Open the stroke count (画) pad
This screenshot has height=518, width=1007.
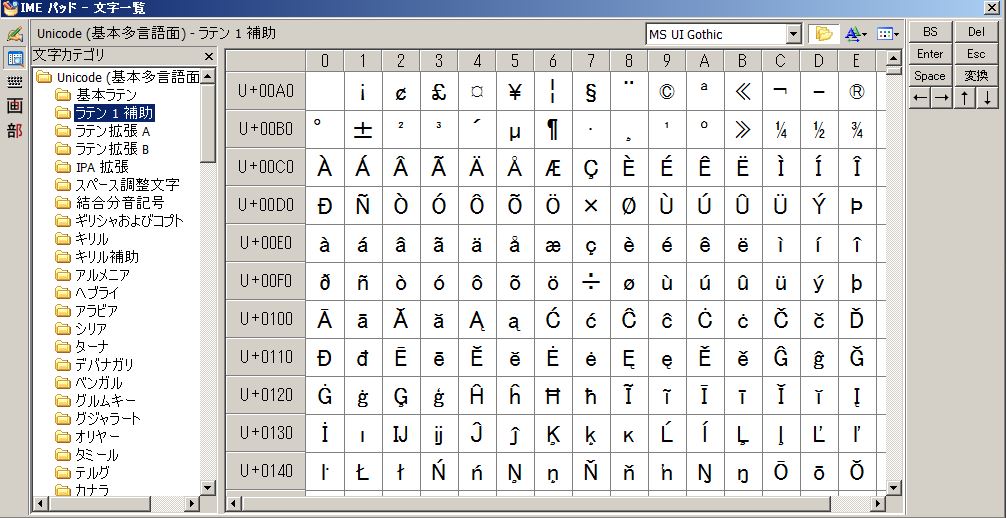[x=14, y=106]
